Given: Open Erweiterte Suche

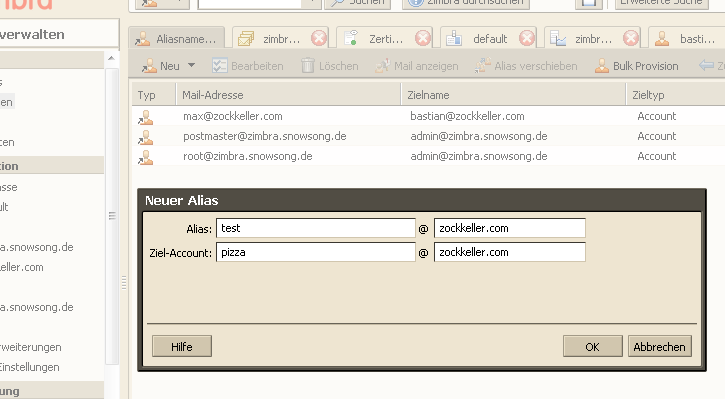Looking at the screenshot, I should [x=662, y=3].
